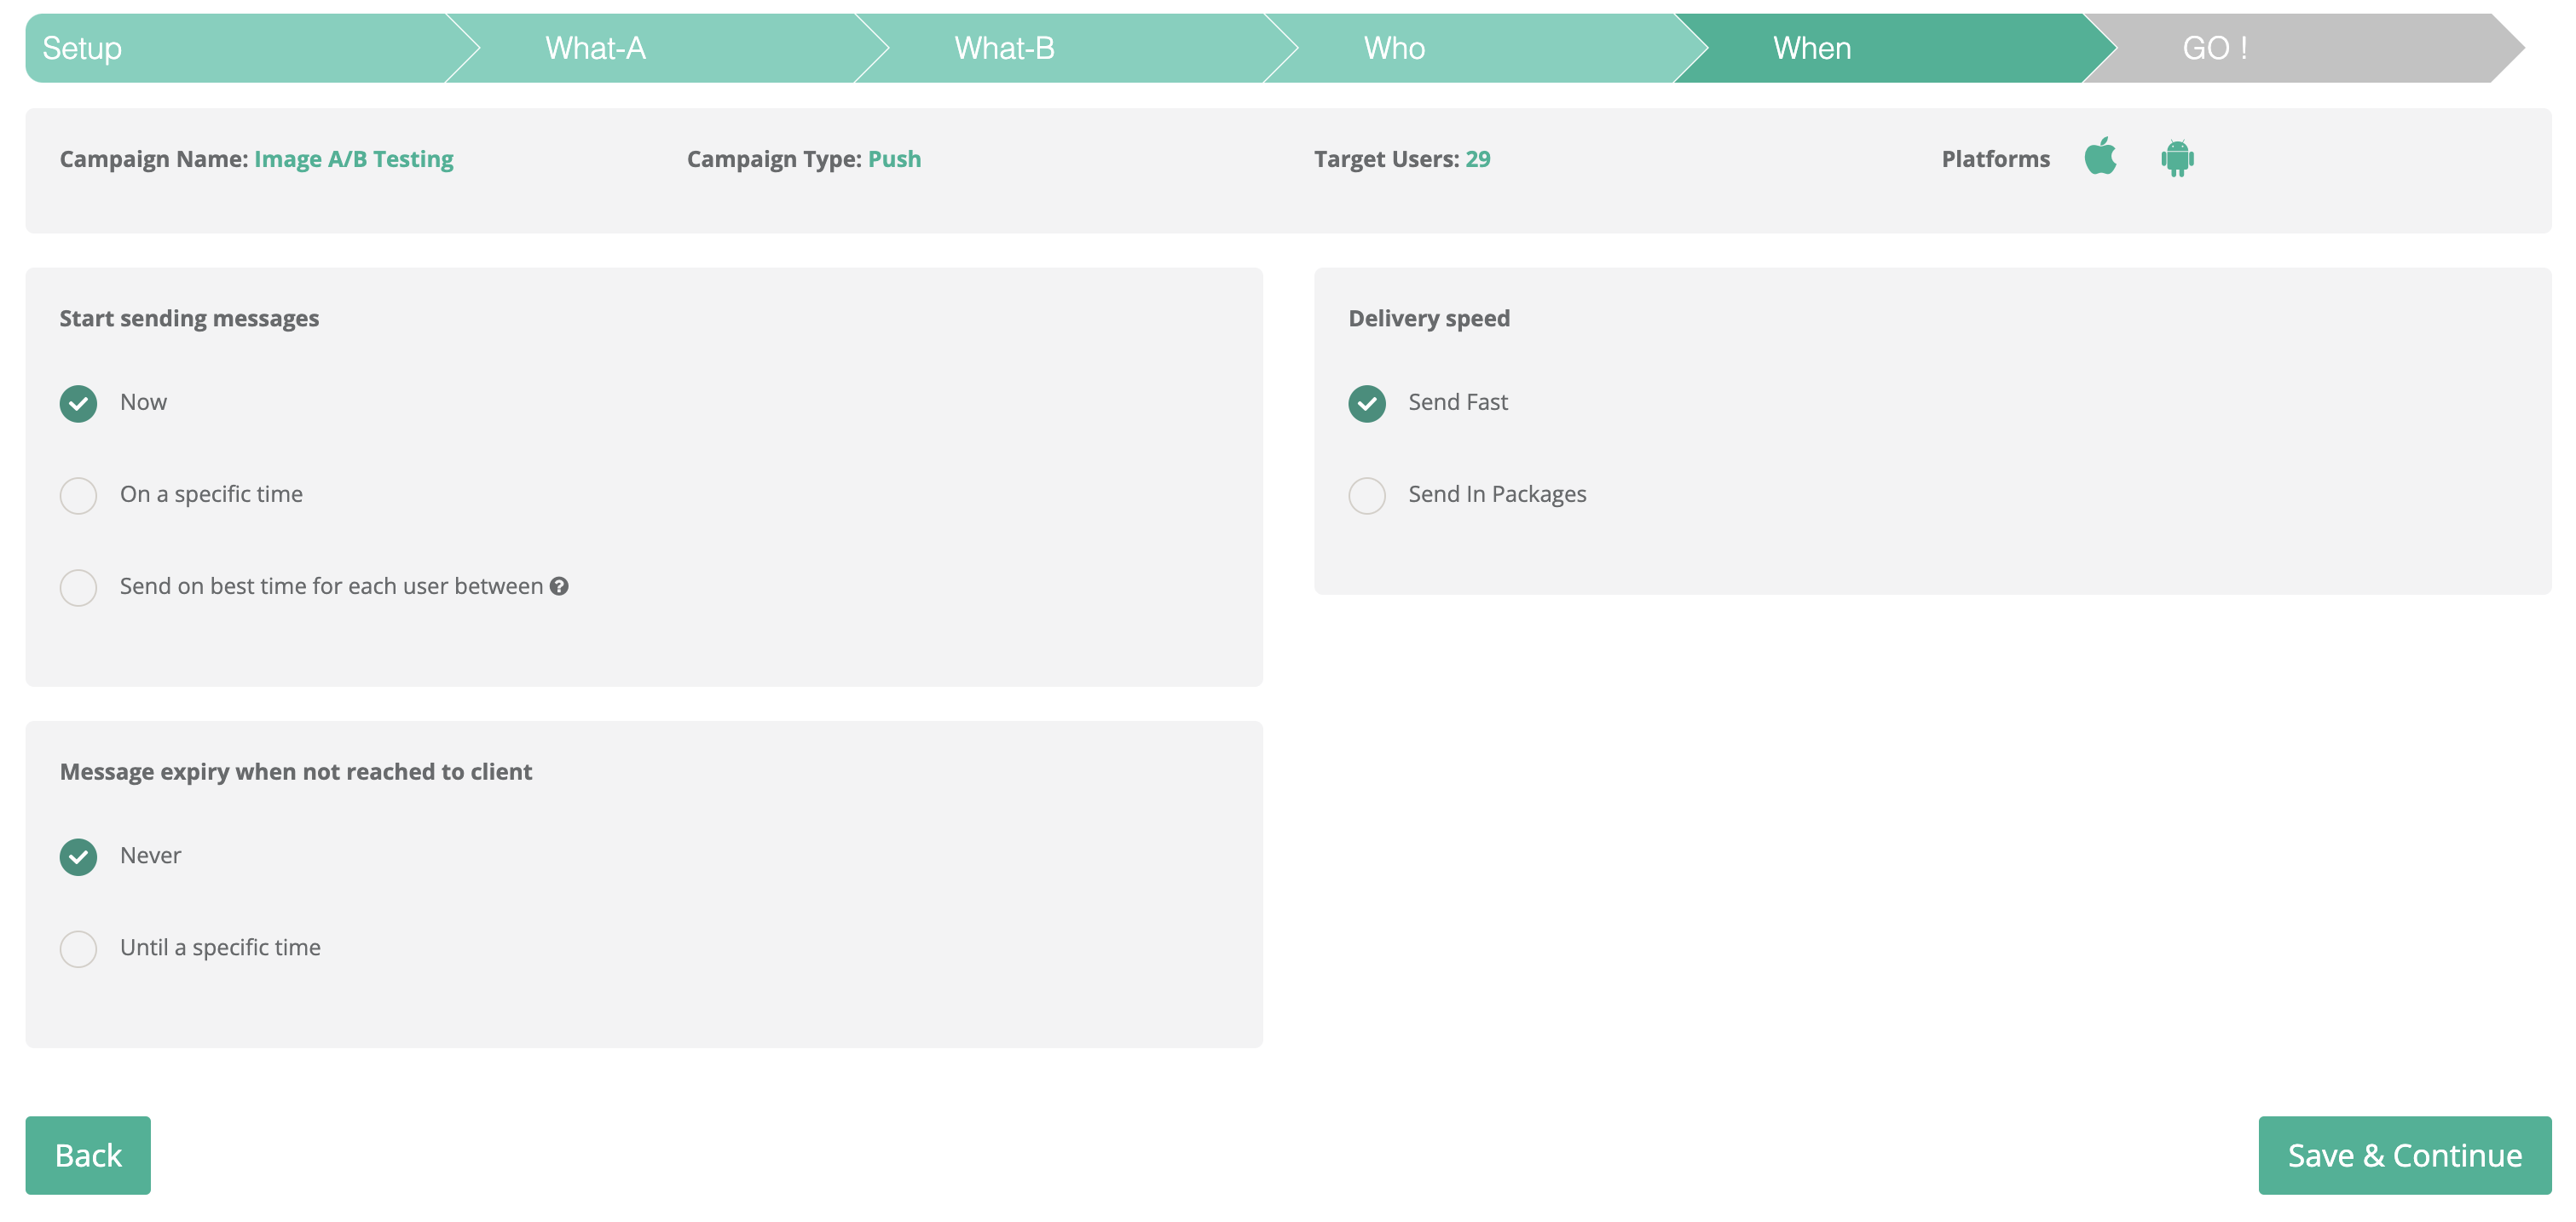Click the Target Users count 29
The width and height of the screenshot is (2576, 1222).
point(1477,159)
